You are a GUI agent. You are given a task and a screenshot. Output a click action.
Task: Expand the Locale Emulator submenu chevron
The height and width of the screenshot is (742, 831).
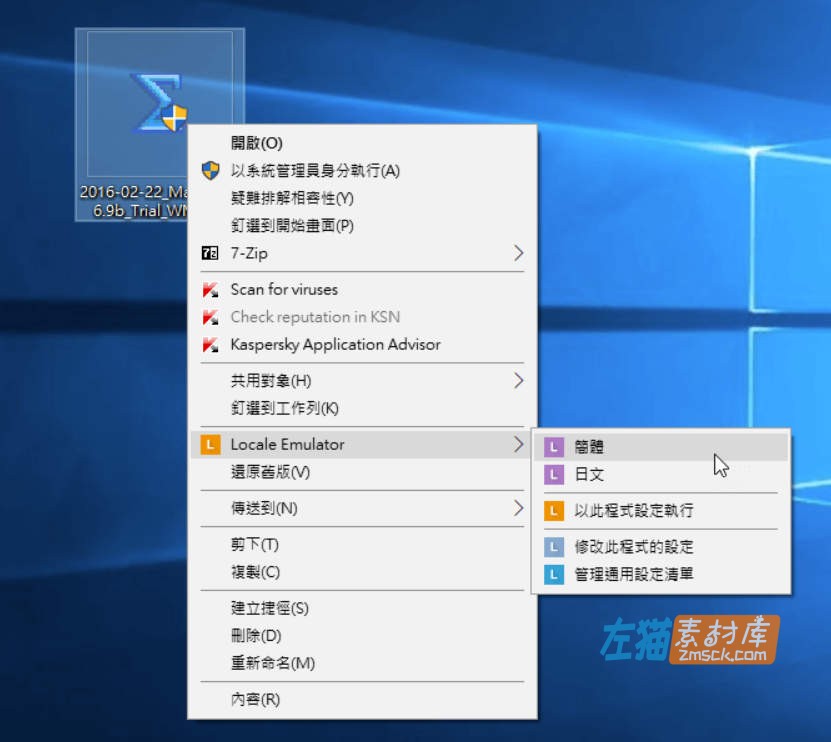tap(516, 444)
